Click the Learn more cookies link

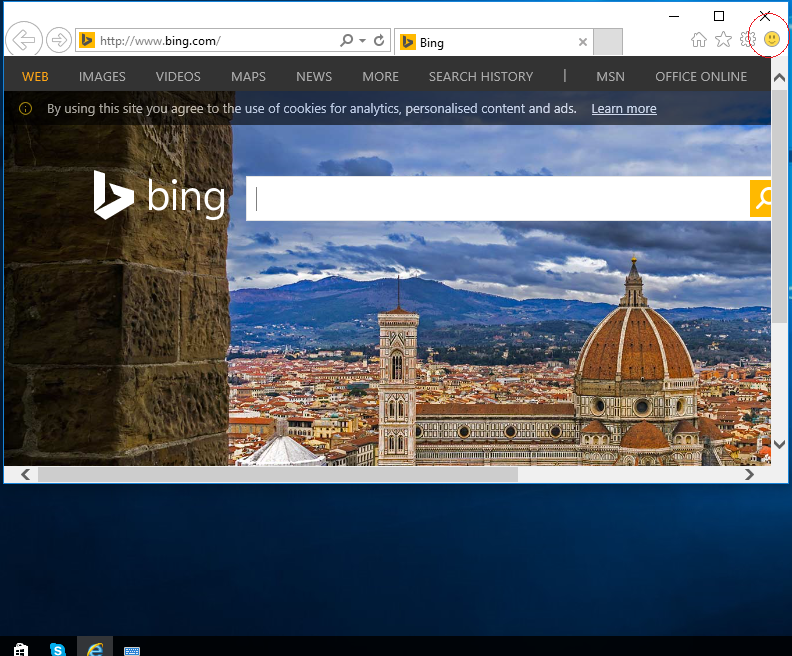click(x=624, y=109)
